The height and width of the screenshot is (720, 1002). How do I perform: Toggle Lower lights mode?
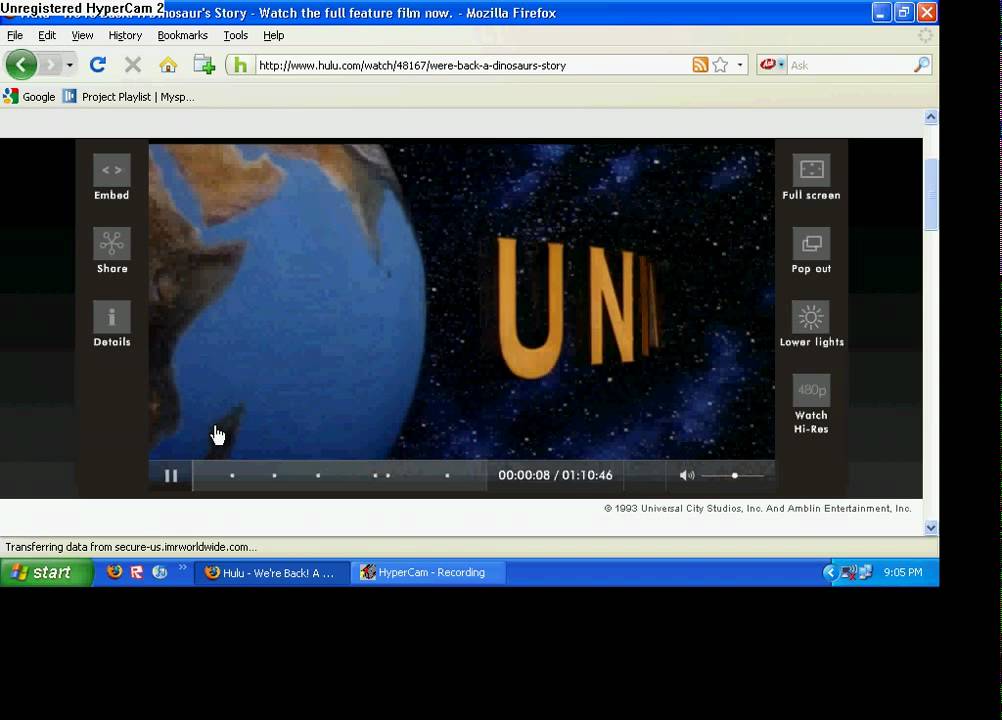(x=812, y=317)
